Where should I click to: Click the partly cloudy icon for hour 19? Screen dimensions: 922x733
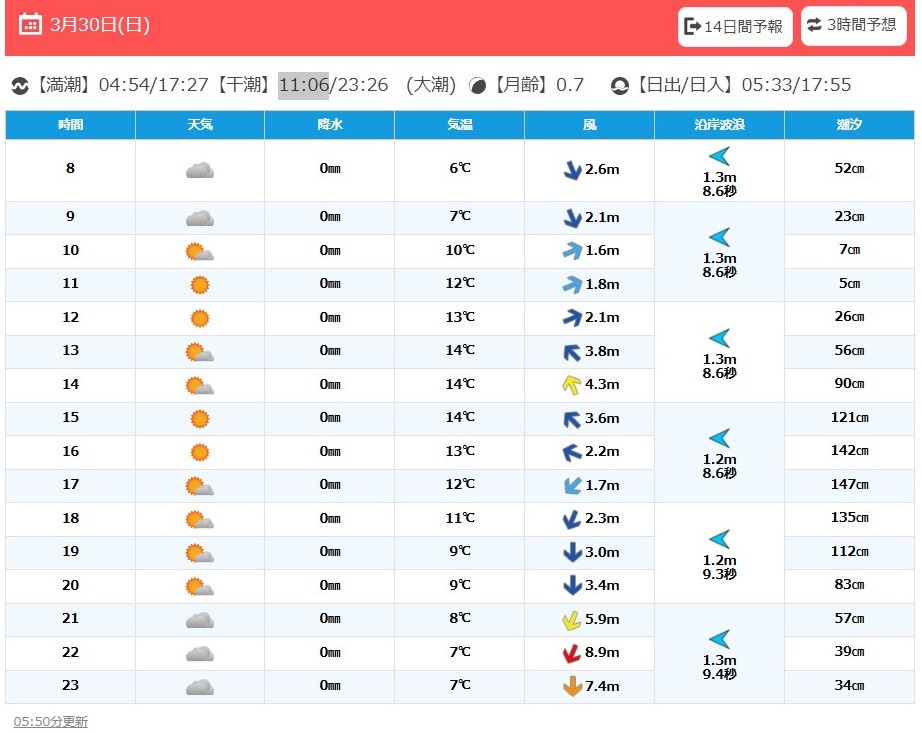[200, 553]
